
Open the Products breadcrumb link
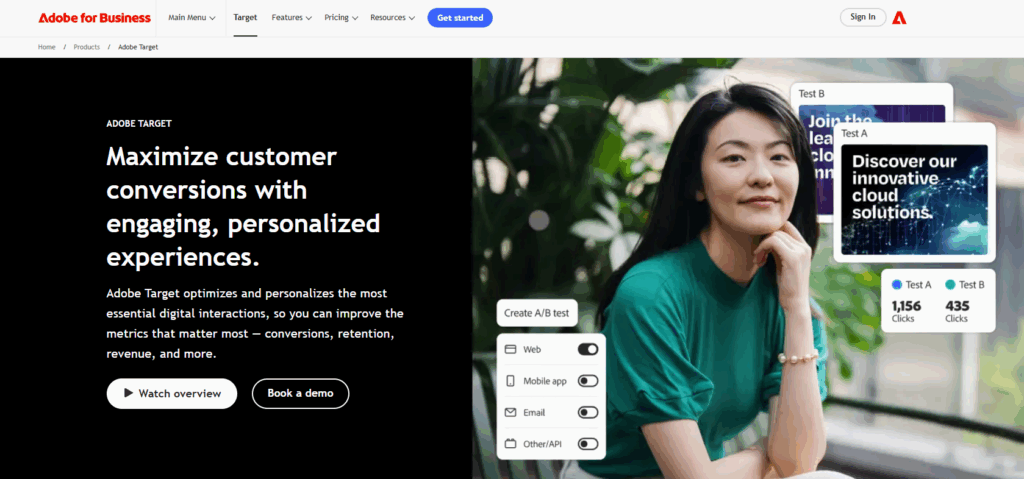87,47
